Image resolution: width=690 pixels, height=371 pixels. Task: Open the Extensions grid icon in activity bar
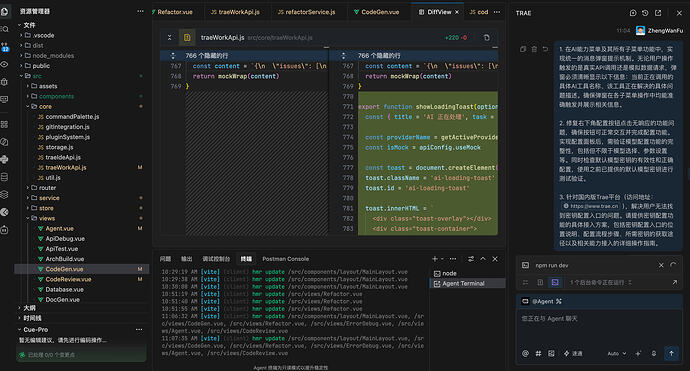click(x=4, y=125)
